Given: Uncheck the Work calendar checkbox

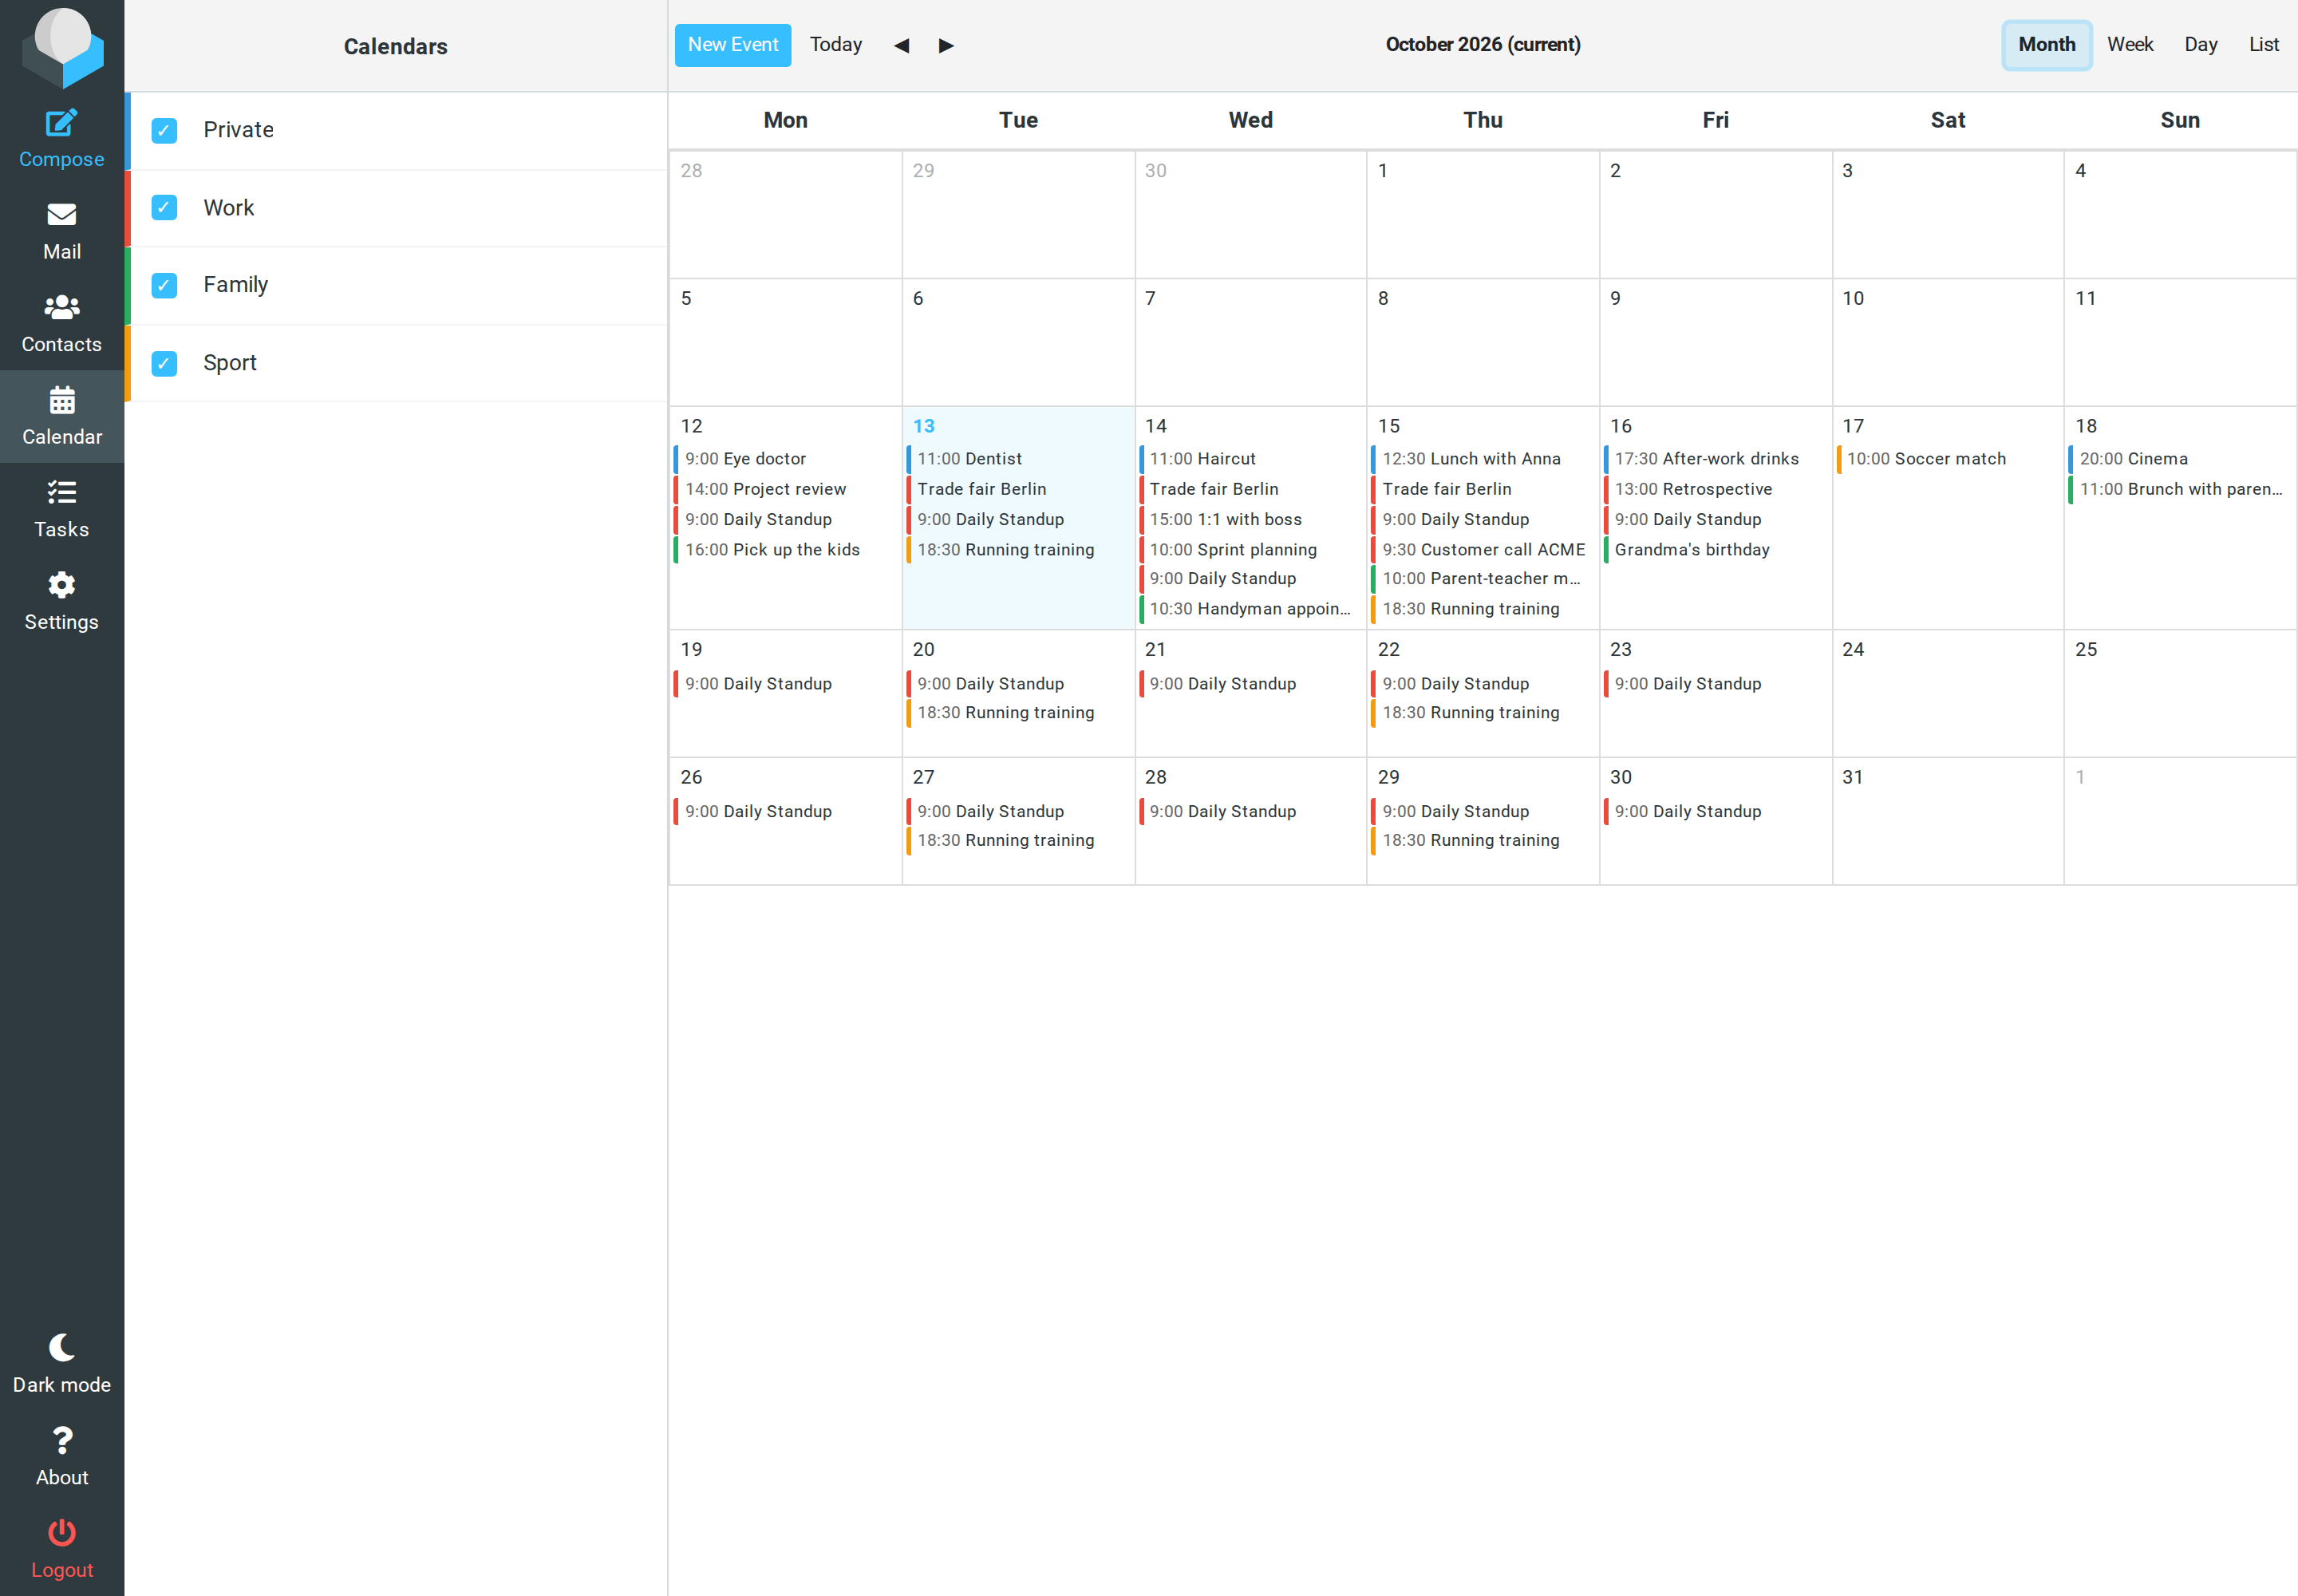Looking at the screenshot, I should (x=164, y=207).
